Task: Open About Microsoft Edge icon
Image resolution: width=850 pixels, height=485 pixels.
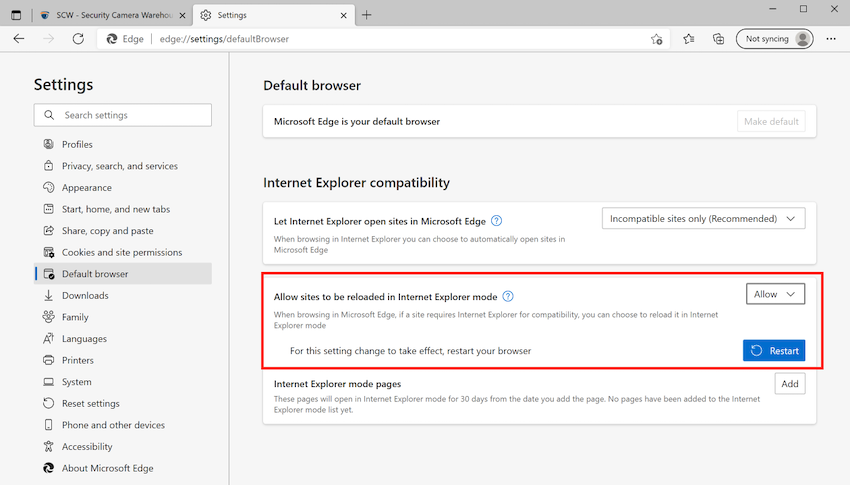Action: (x=49, y=468)
